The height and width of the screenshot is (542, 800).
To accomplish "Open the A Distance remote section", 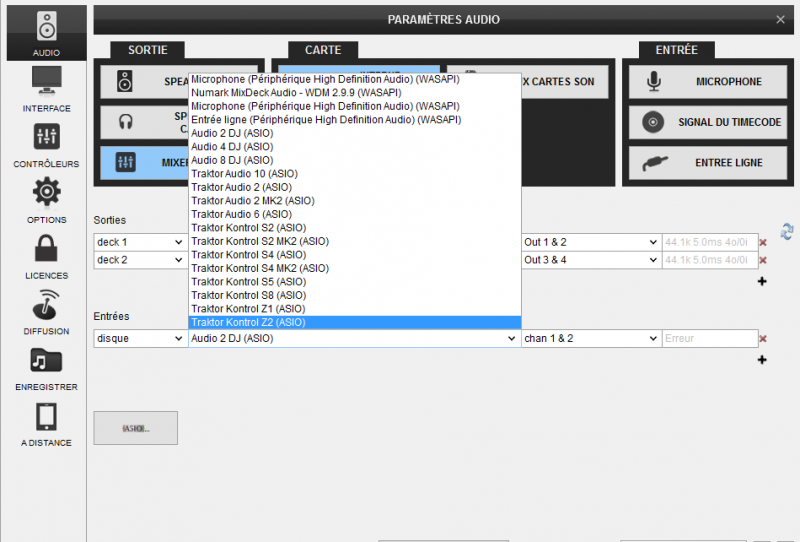I will click(46, 424).
